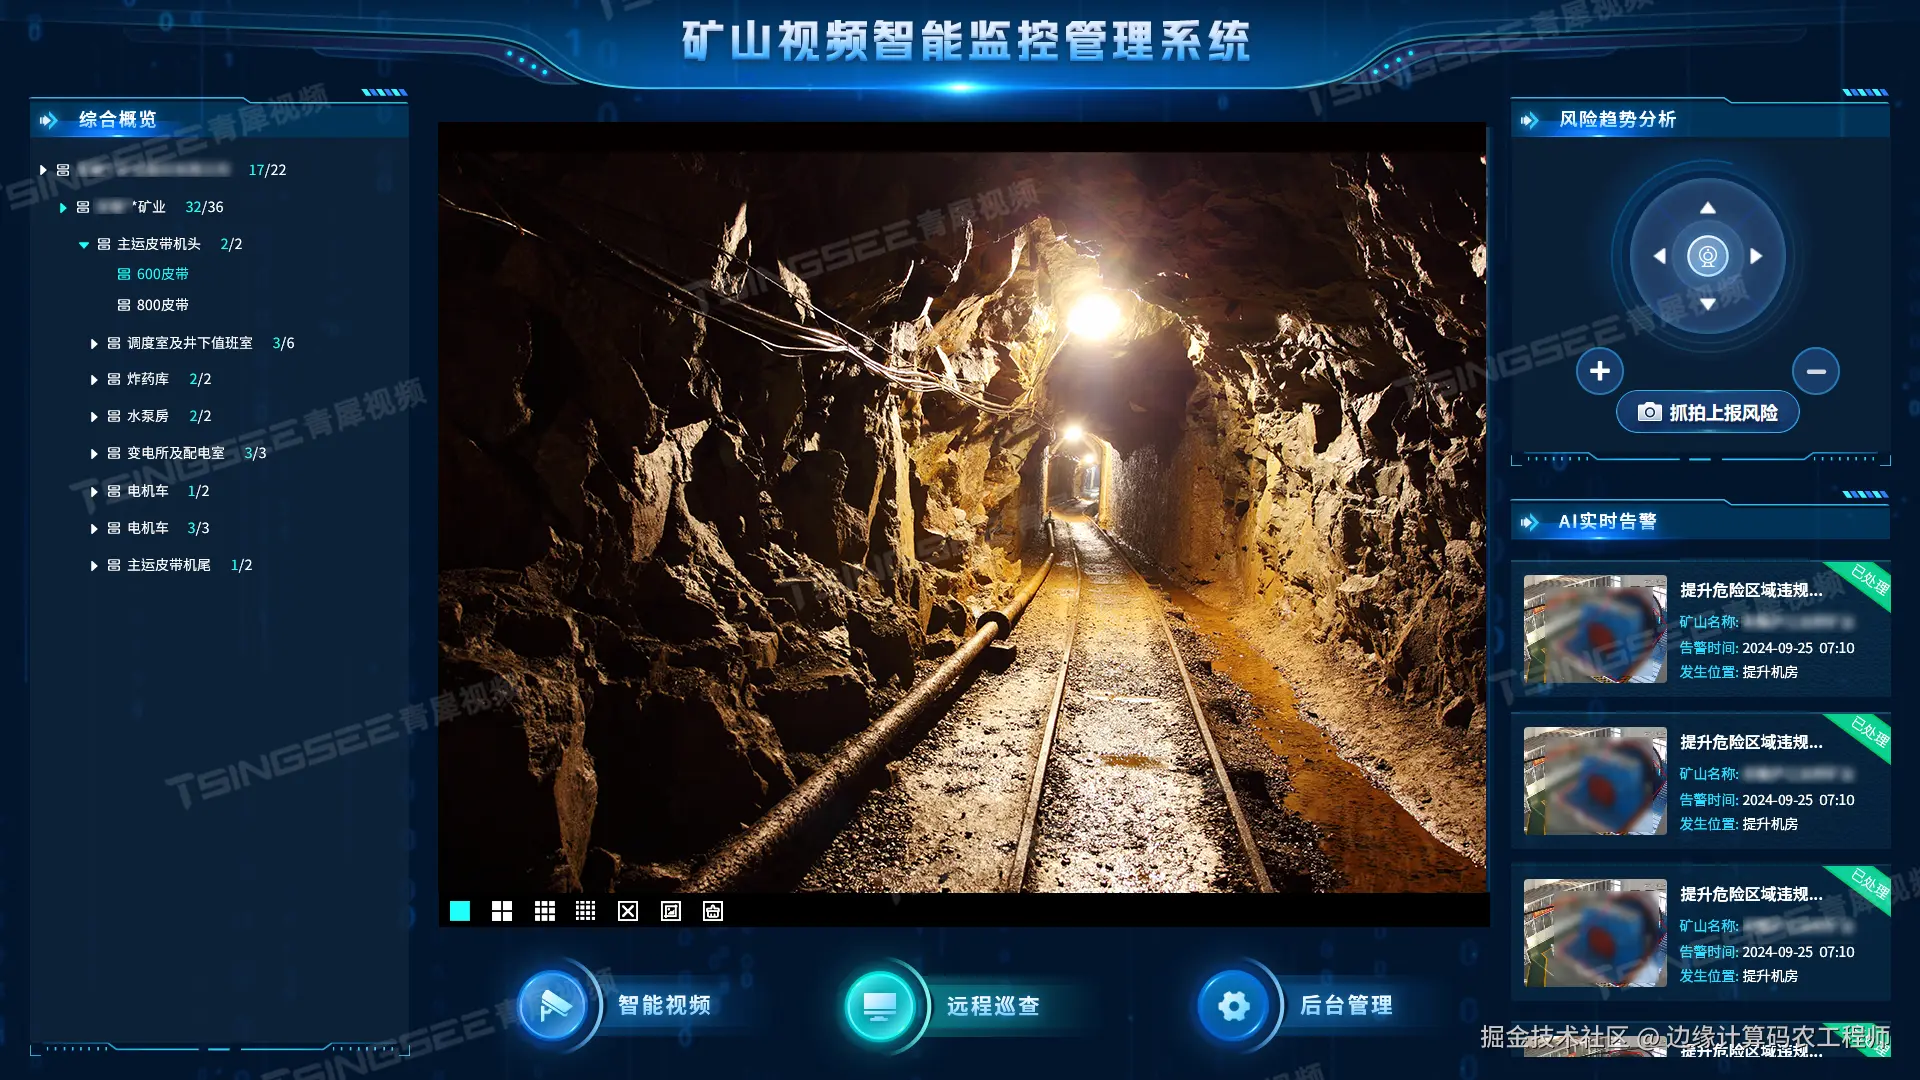Switch to nine-split video grid layout
Image resolution: width=1920 pixels, height=1080 pixels.
(x=545, y=911)
